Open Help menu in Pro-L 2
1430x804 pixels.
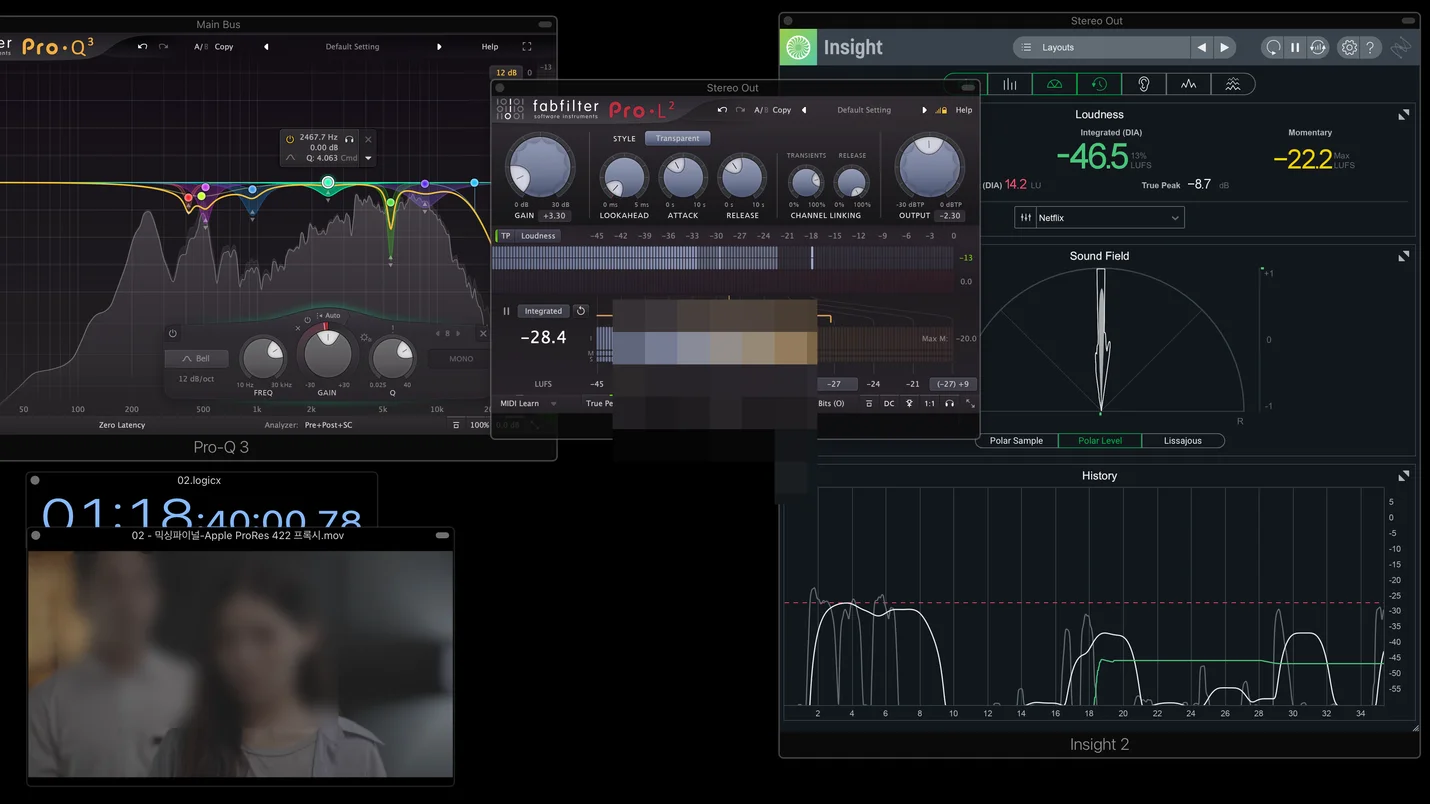(x=964, y=110)
